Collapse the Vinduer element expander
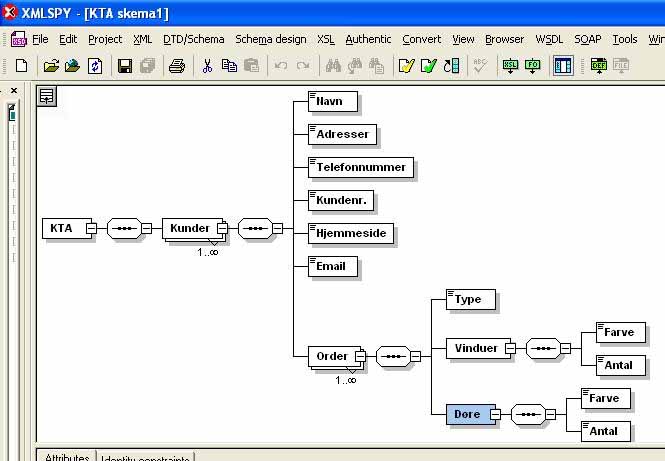The width and height of the screenshot is (665, 461). pos(509,348)
